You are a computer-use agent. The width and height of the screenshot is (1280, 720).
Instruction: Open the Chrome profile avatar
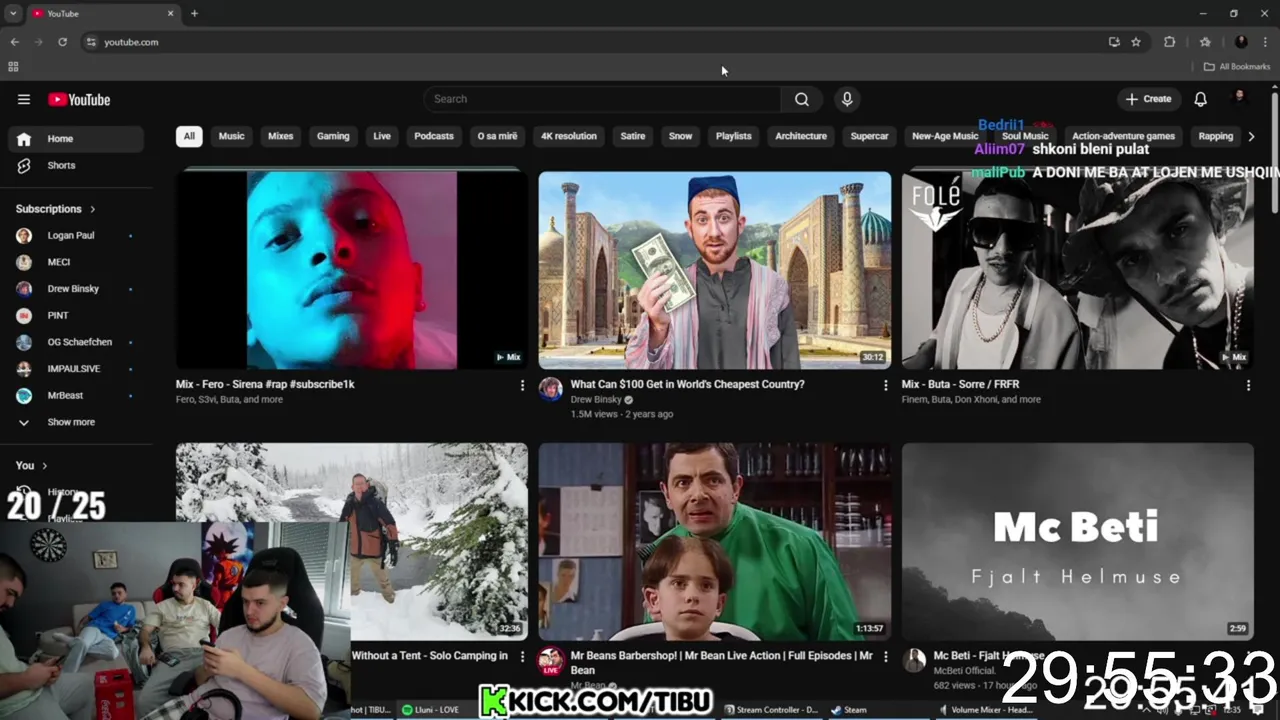point(1241,42)
